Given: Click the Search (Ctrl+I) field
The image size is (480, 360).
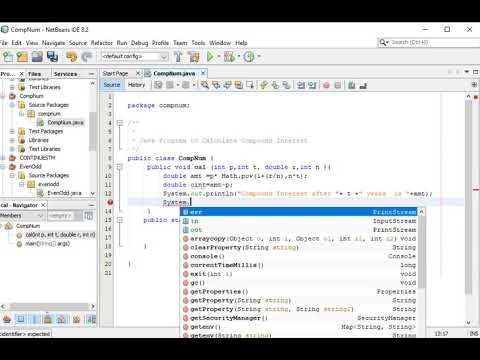Looking at the screenshot, I should tap(429, 43).
